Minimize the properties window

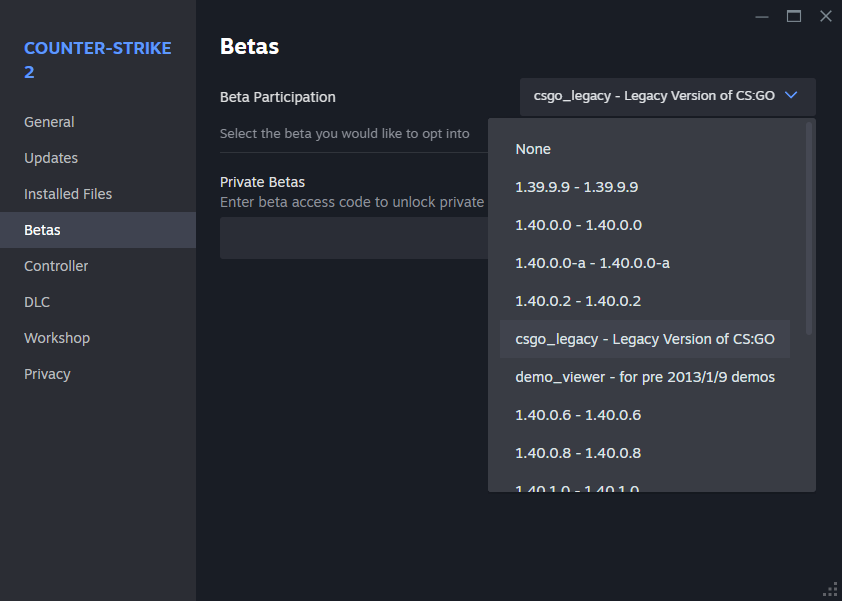click(761, 17)
